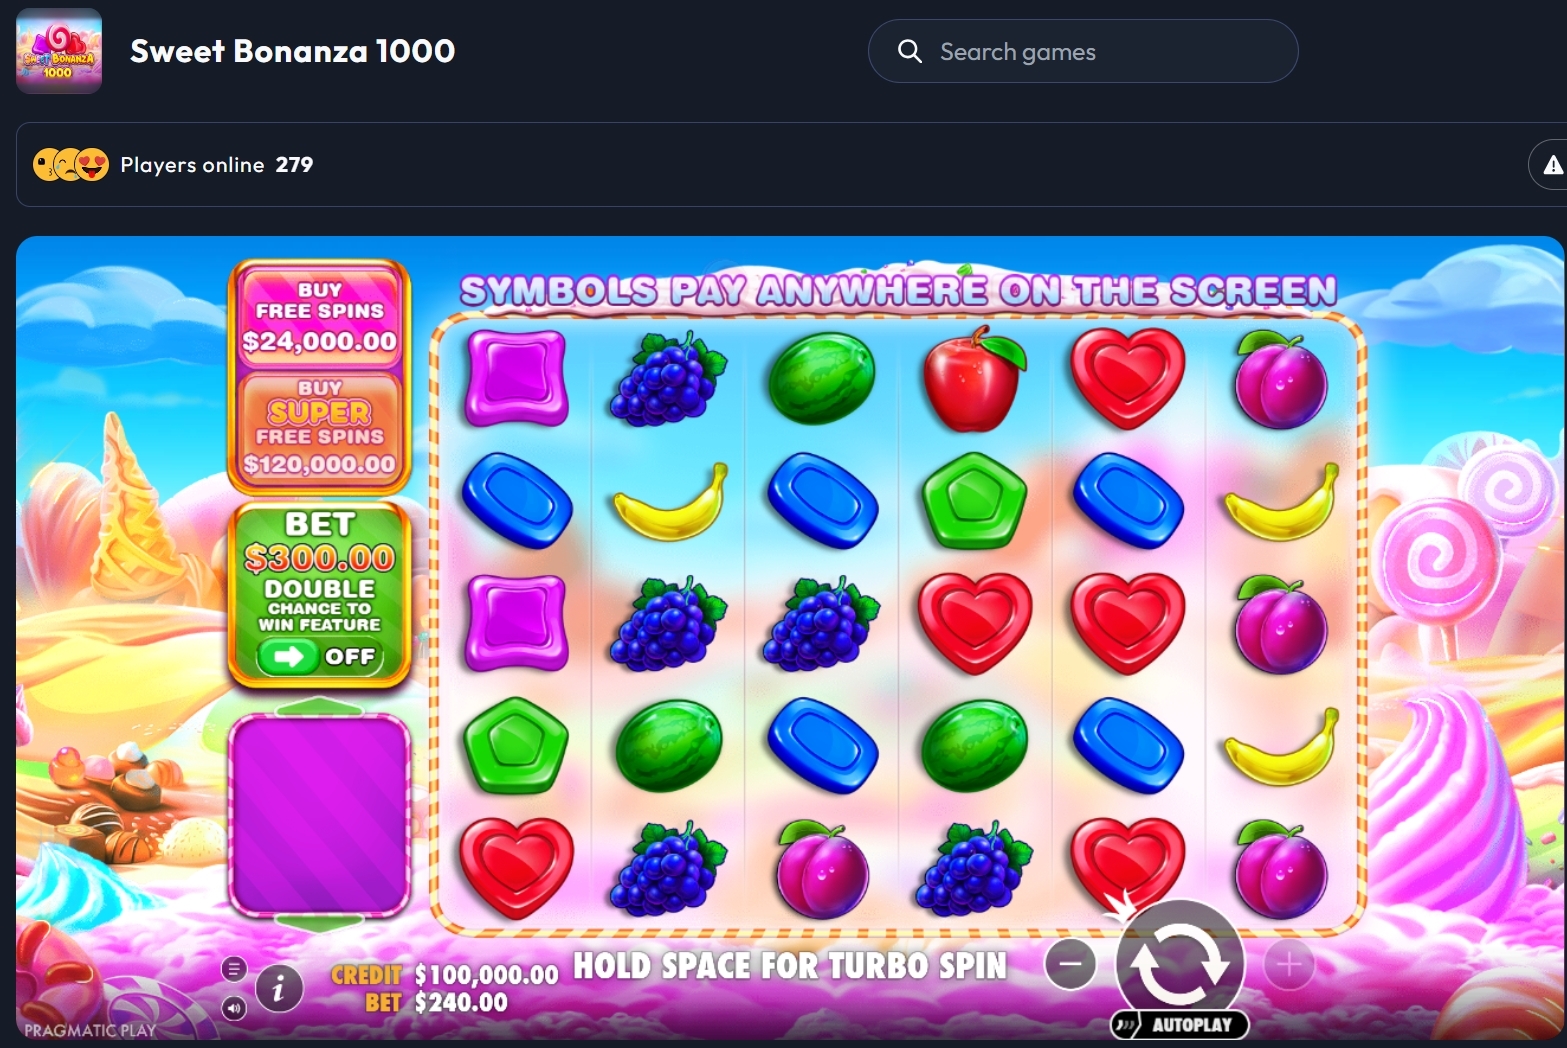The image size is (1567, 1048).
Task: Open the warning triangle report icon
Action: 1552,166
